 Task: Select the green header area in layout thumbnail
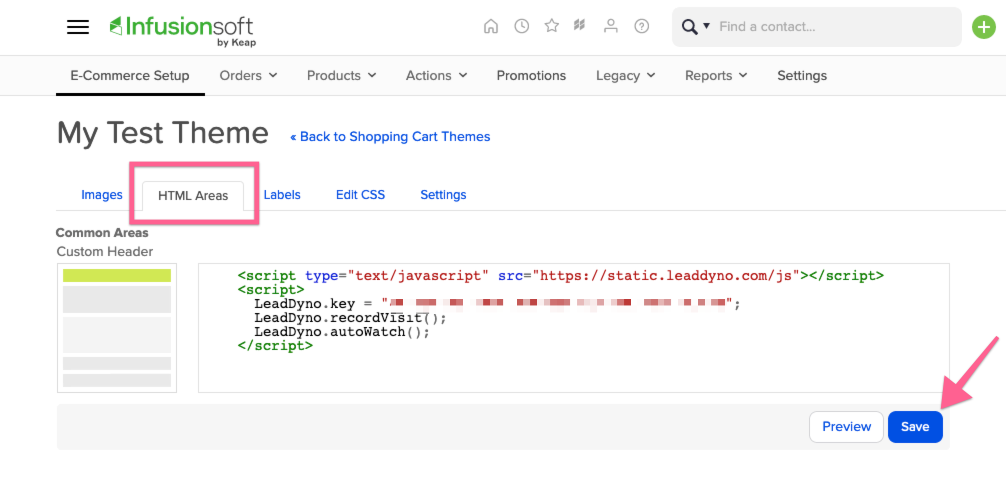pos(117,275)
